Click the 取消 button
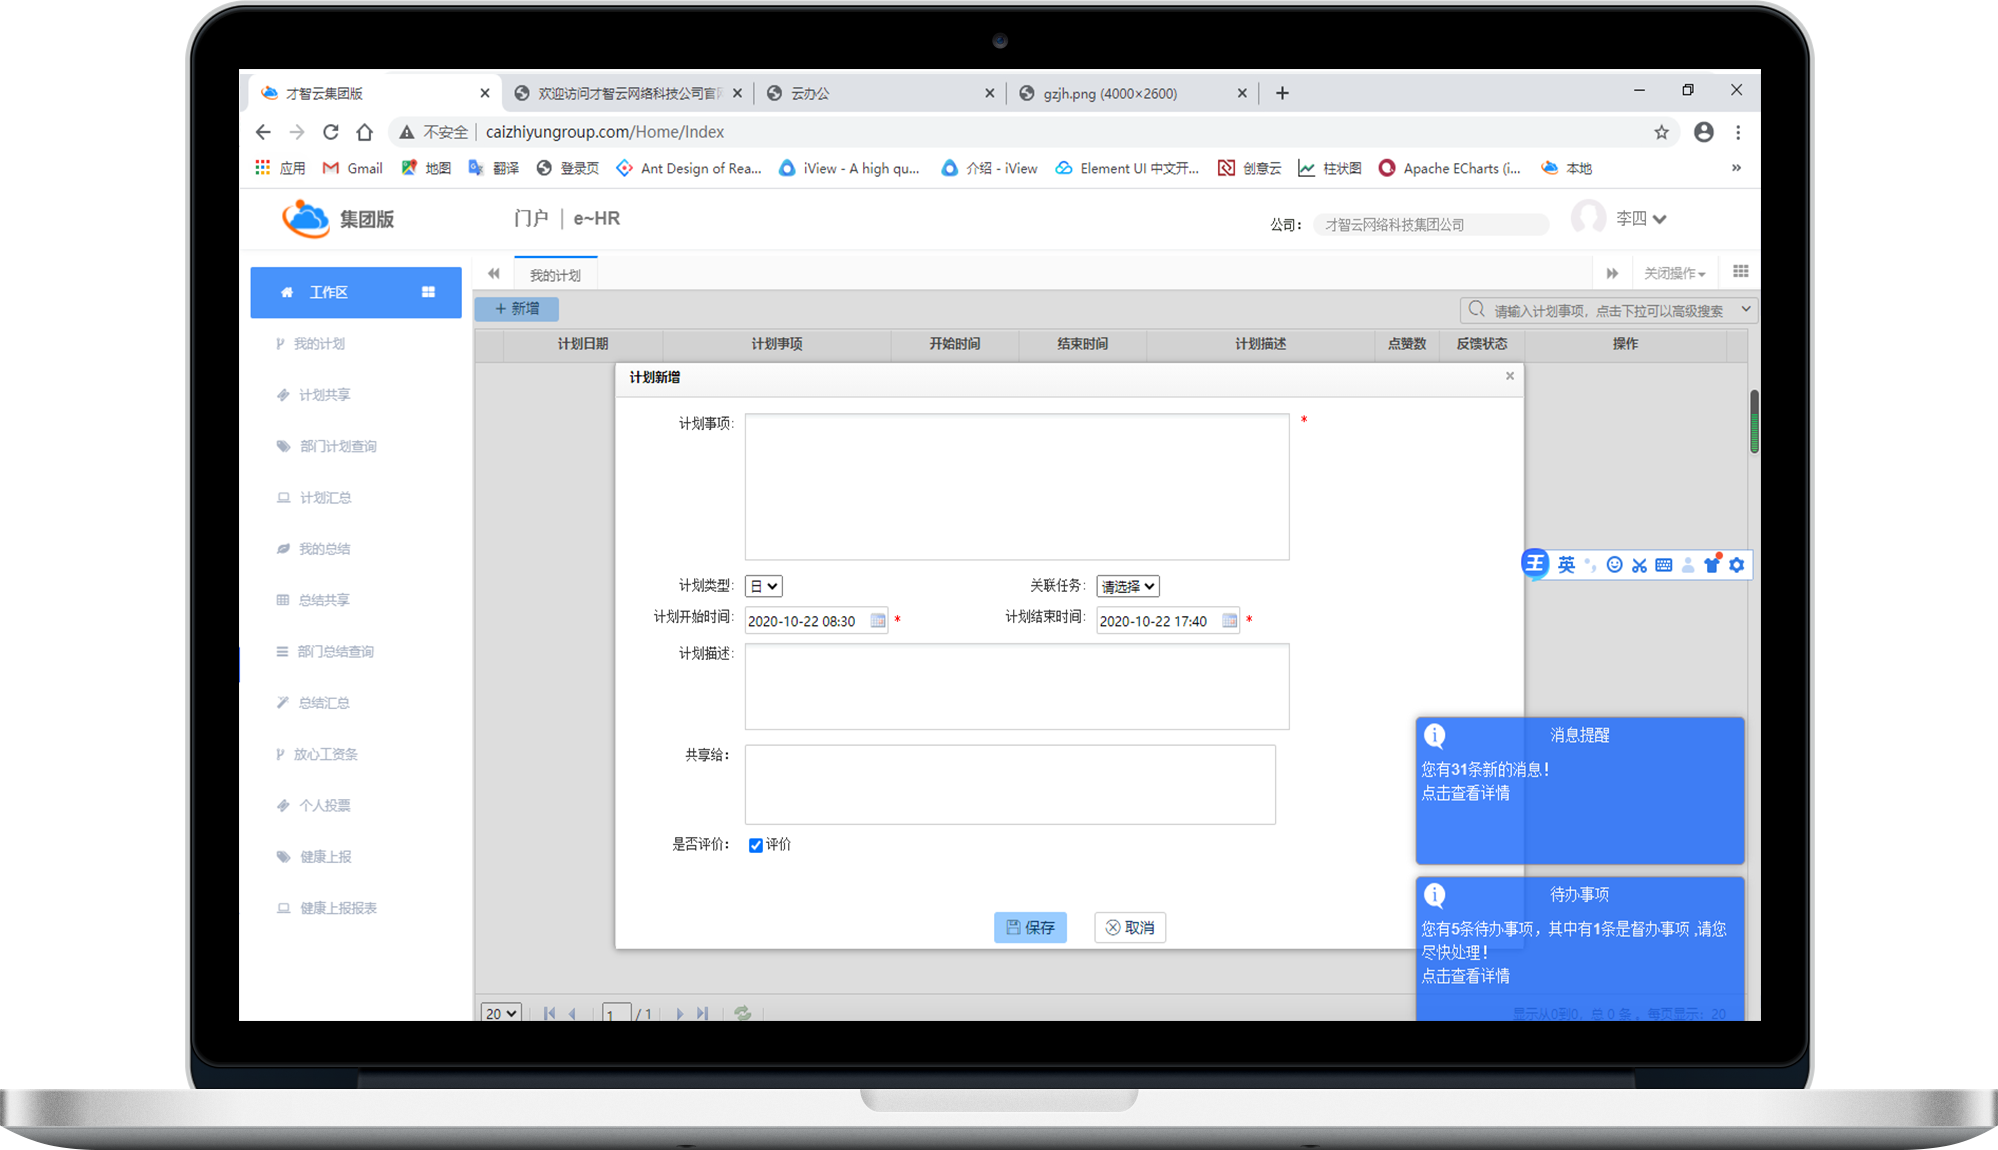The height and width of the screenshot is (1150, 1998). pos(1129,927)
